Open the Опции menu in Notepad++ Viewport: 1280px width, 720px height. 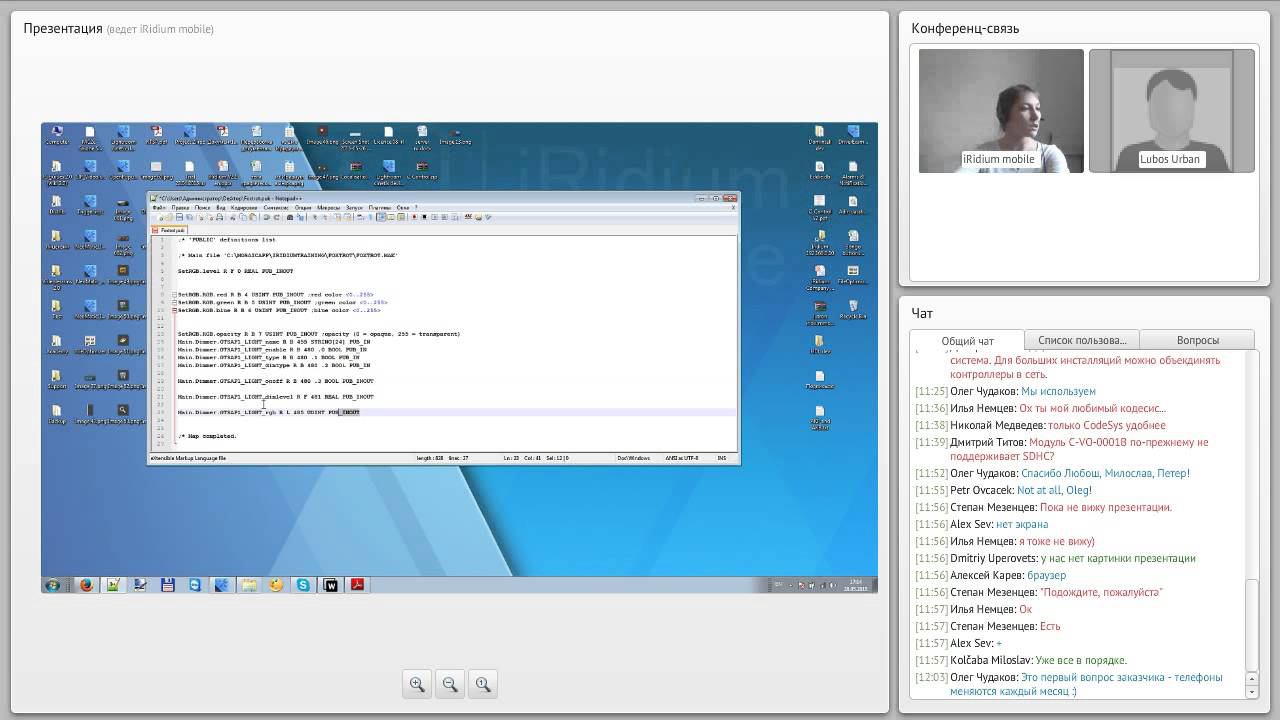pyautogui.click(x=303, y=208)
